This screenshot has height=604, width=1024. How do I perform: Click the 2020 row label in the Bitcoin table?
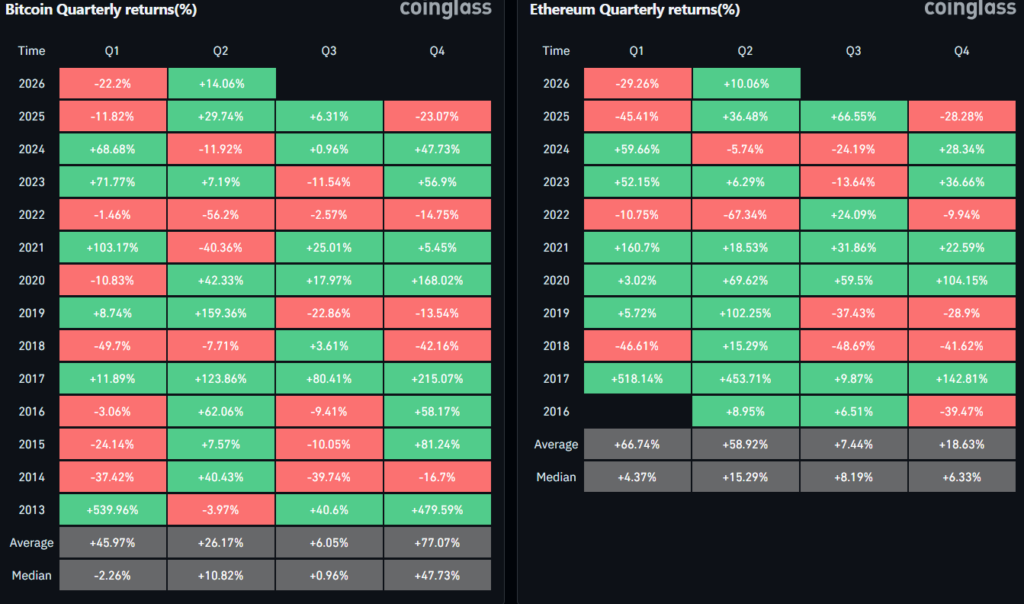31,280
